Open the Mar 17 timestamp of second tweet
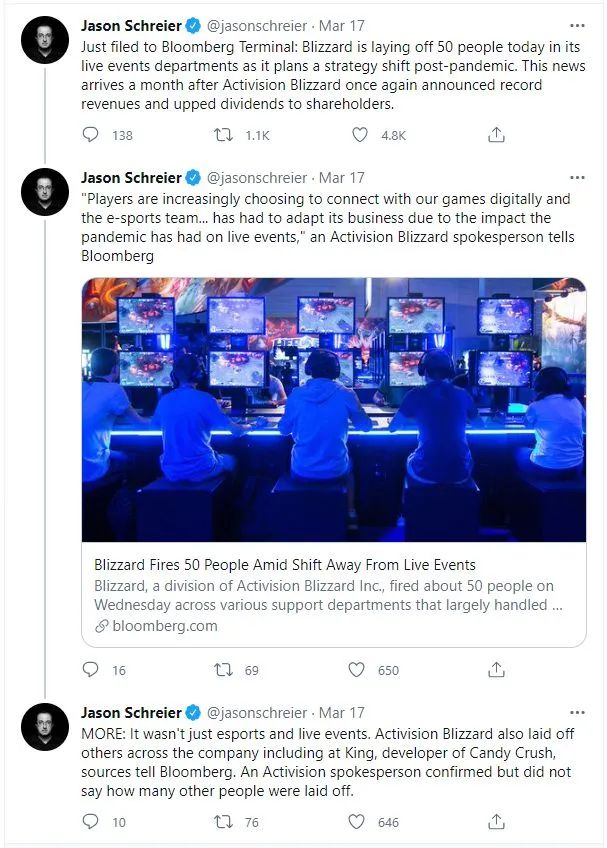Image resolution: width=607 pixels, height=848 pixels. (x=341, y=177)
